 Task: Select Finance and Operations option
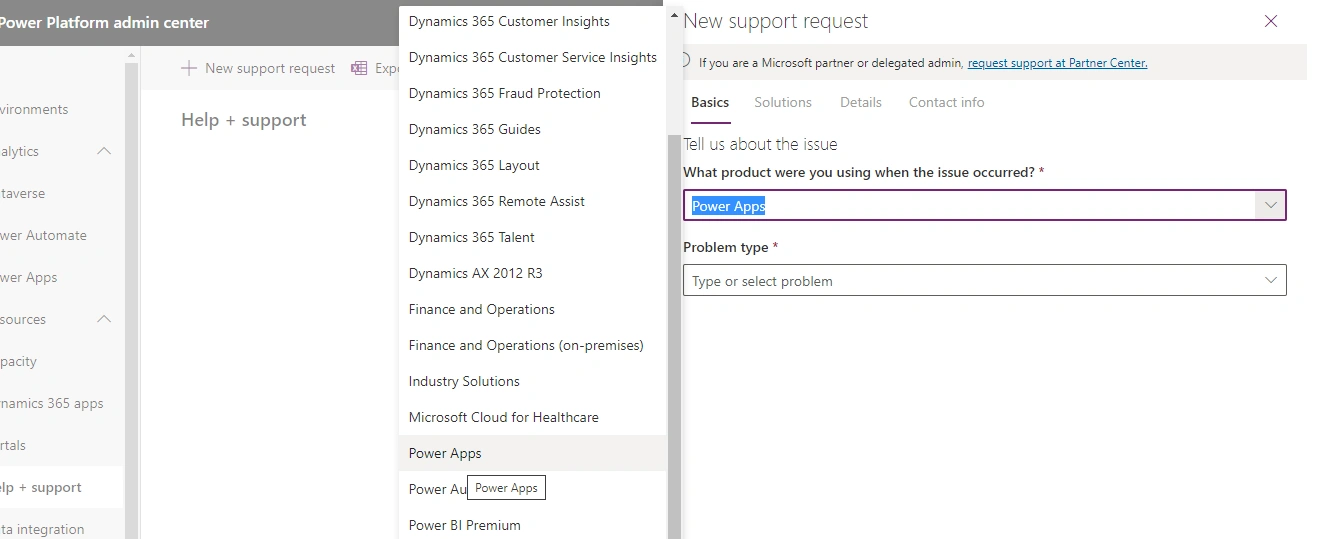tap(532, 309)
